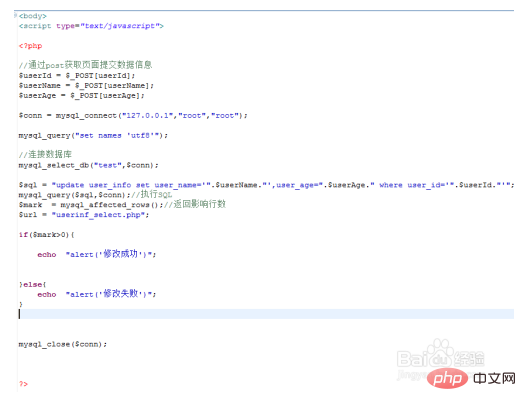Click the 中文网 text beside php logo

pos(494,378)
